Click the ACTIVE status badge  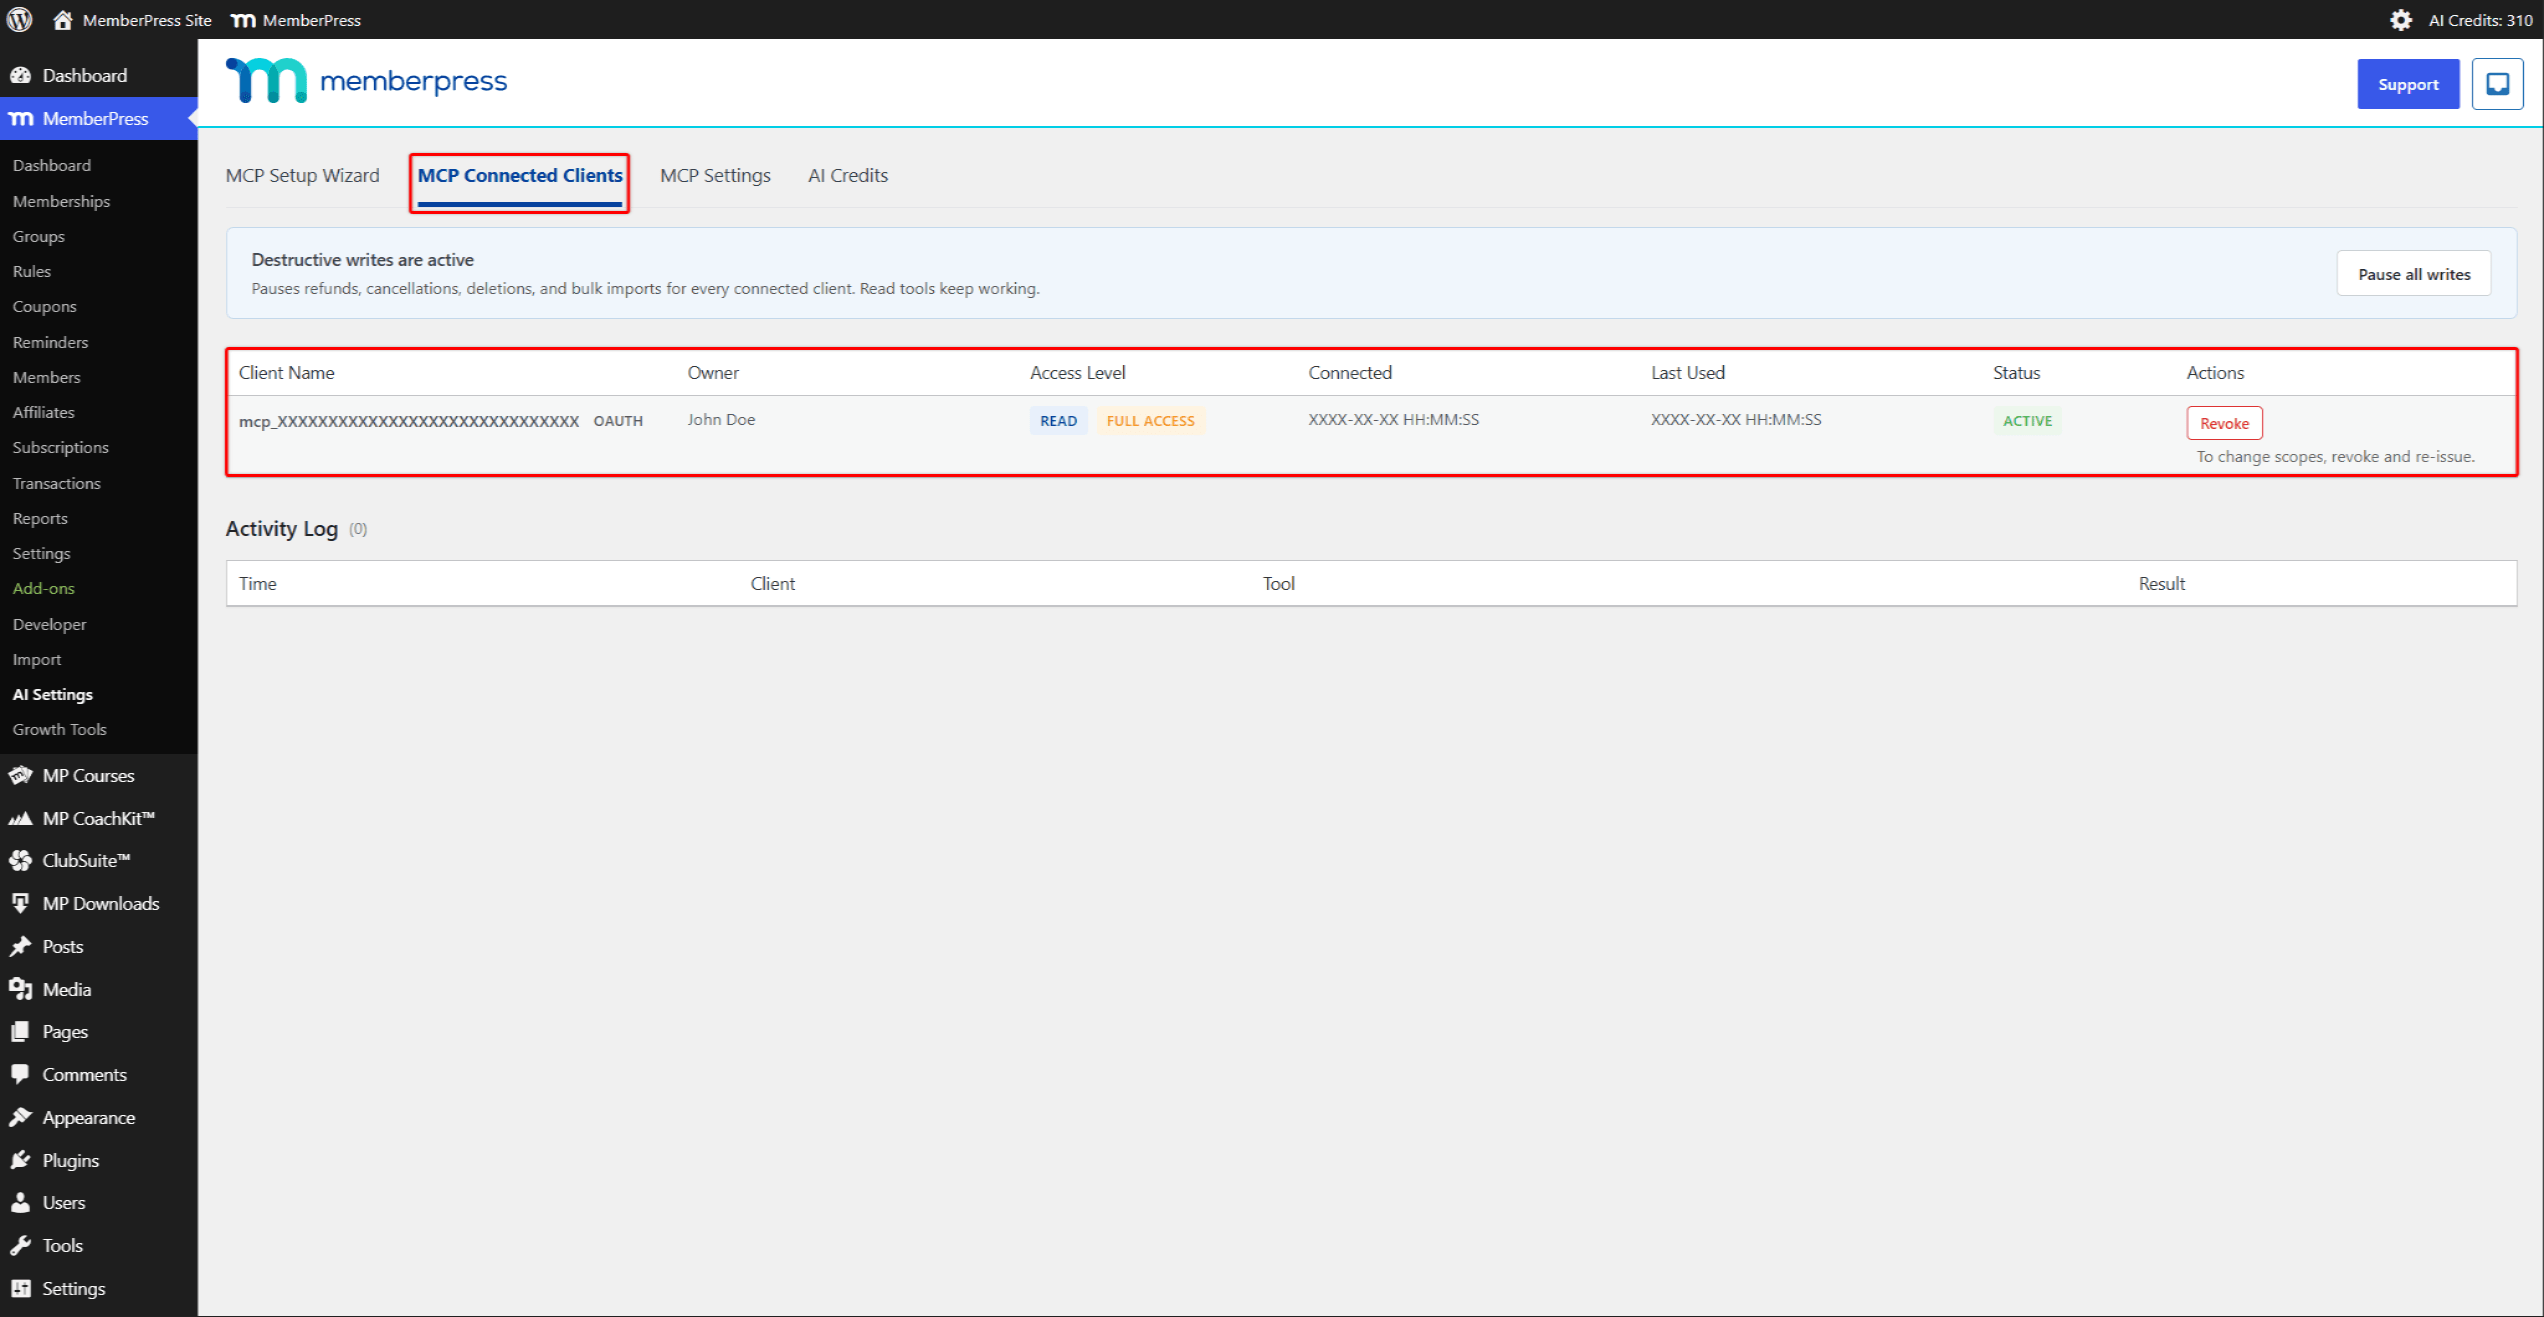tap(2027, 421)
